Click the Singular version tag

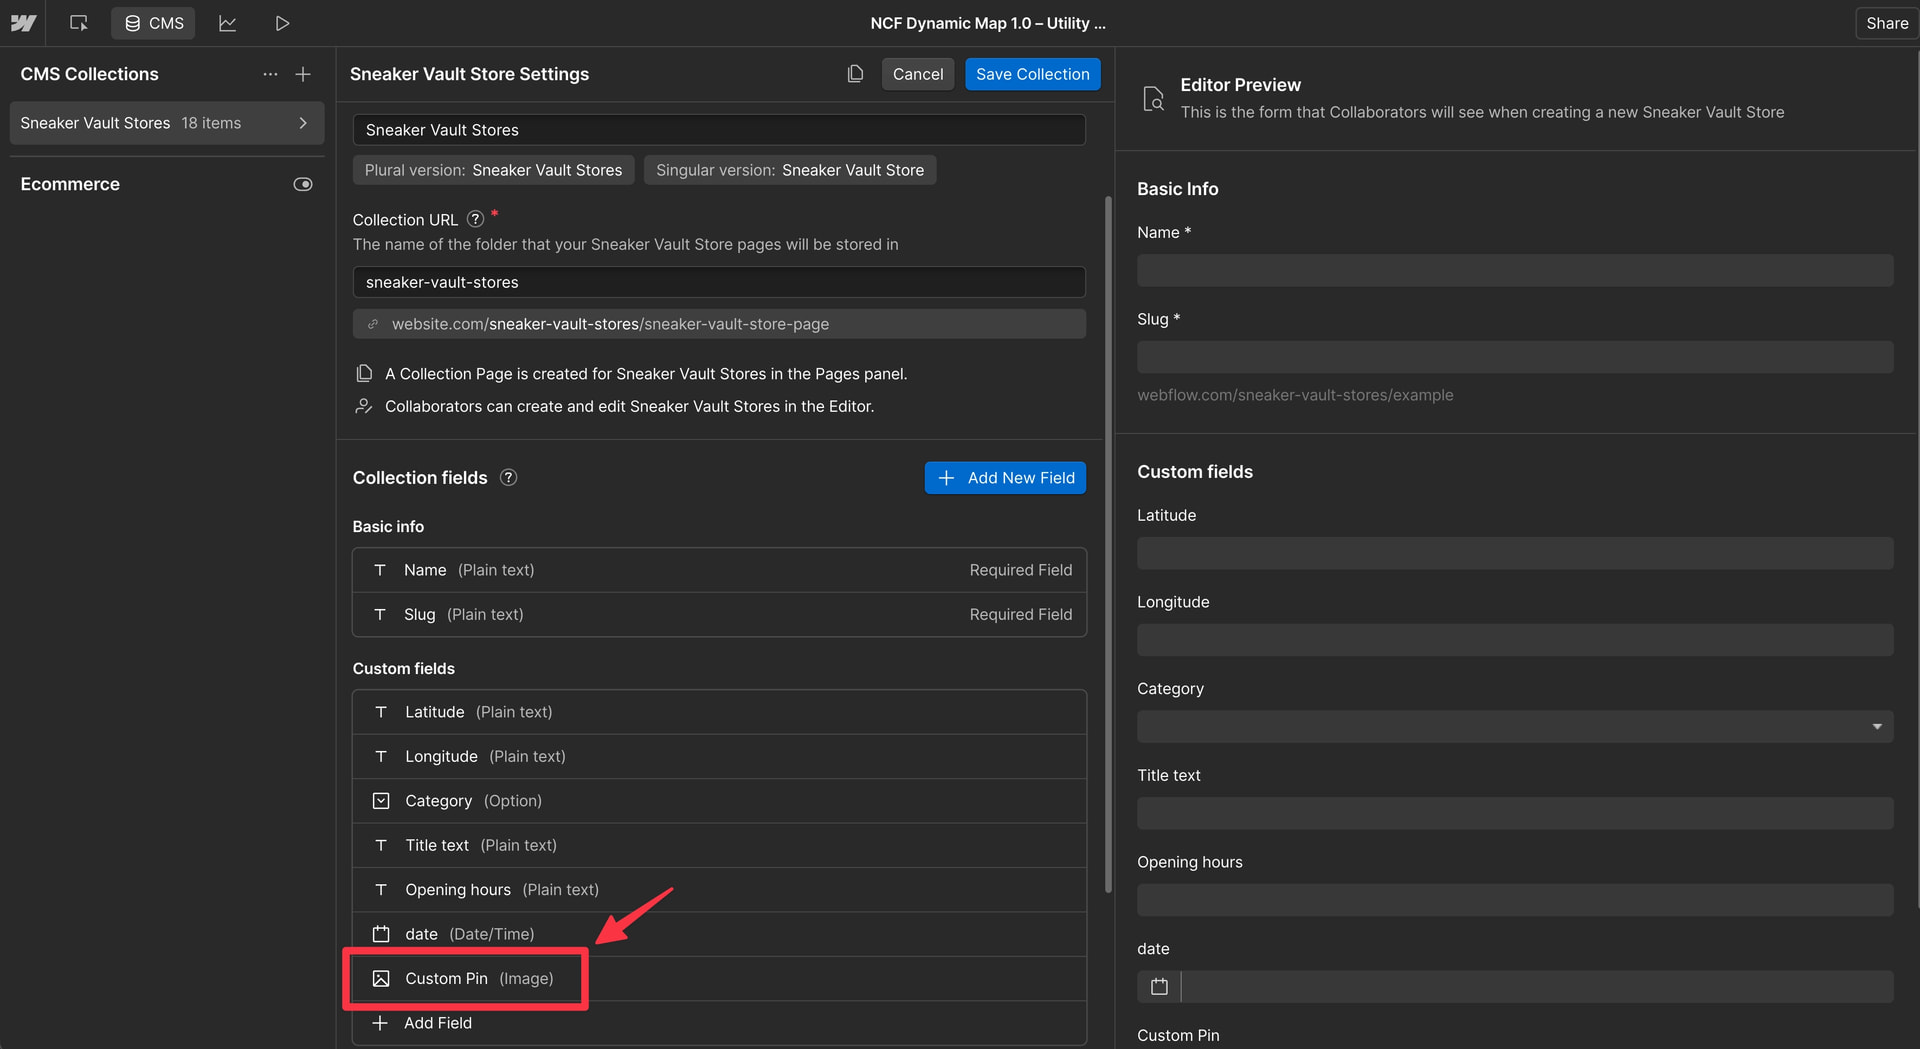[790, 170]
